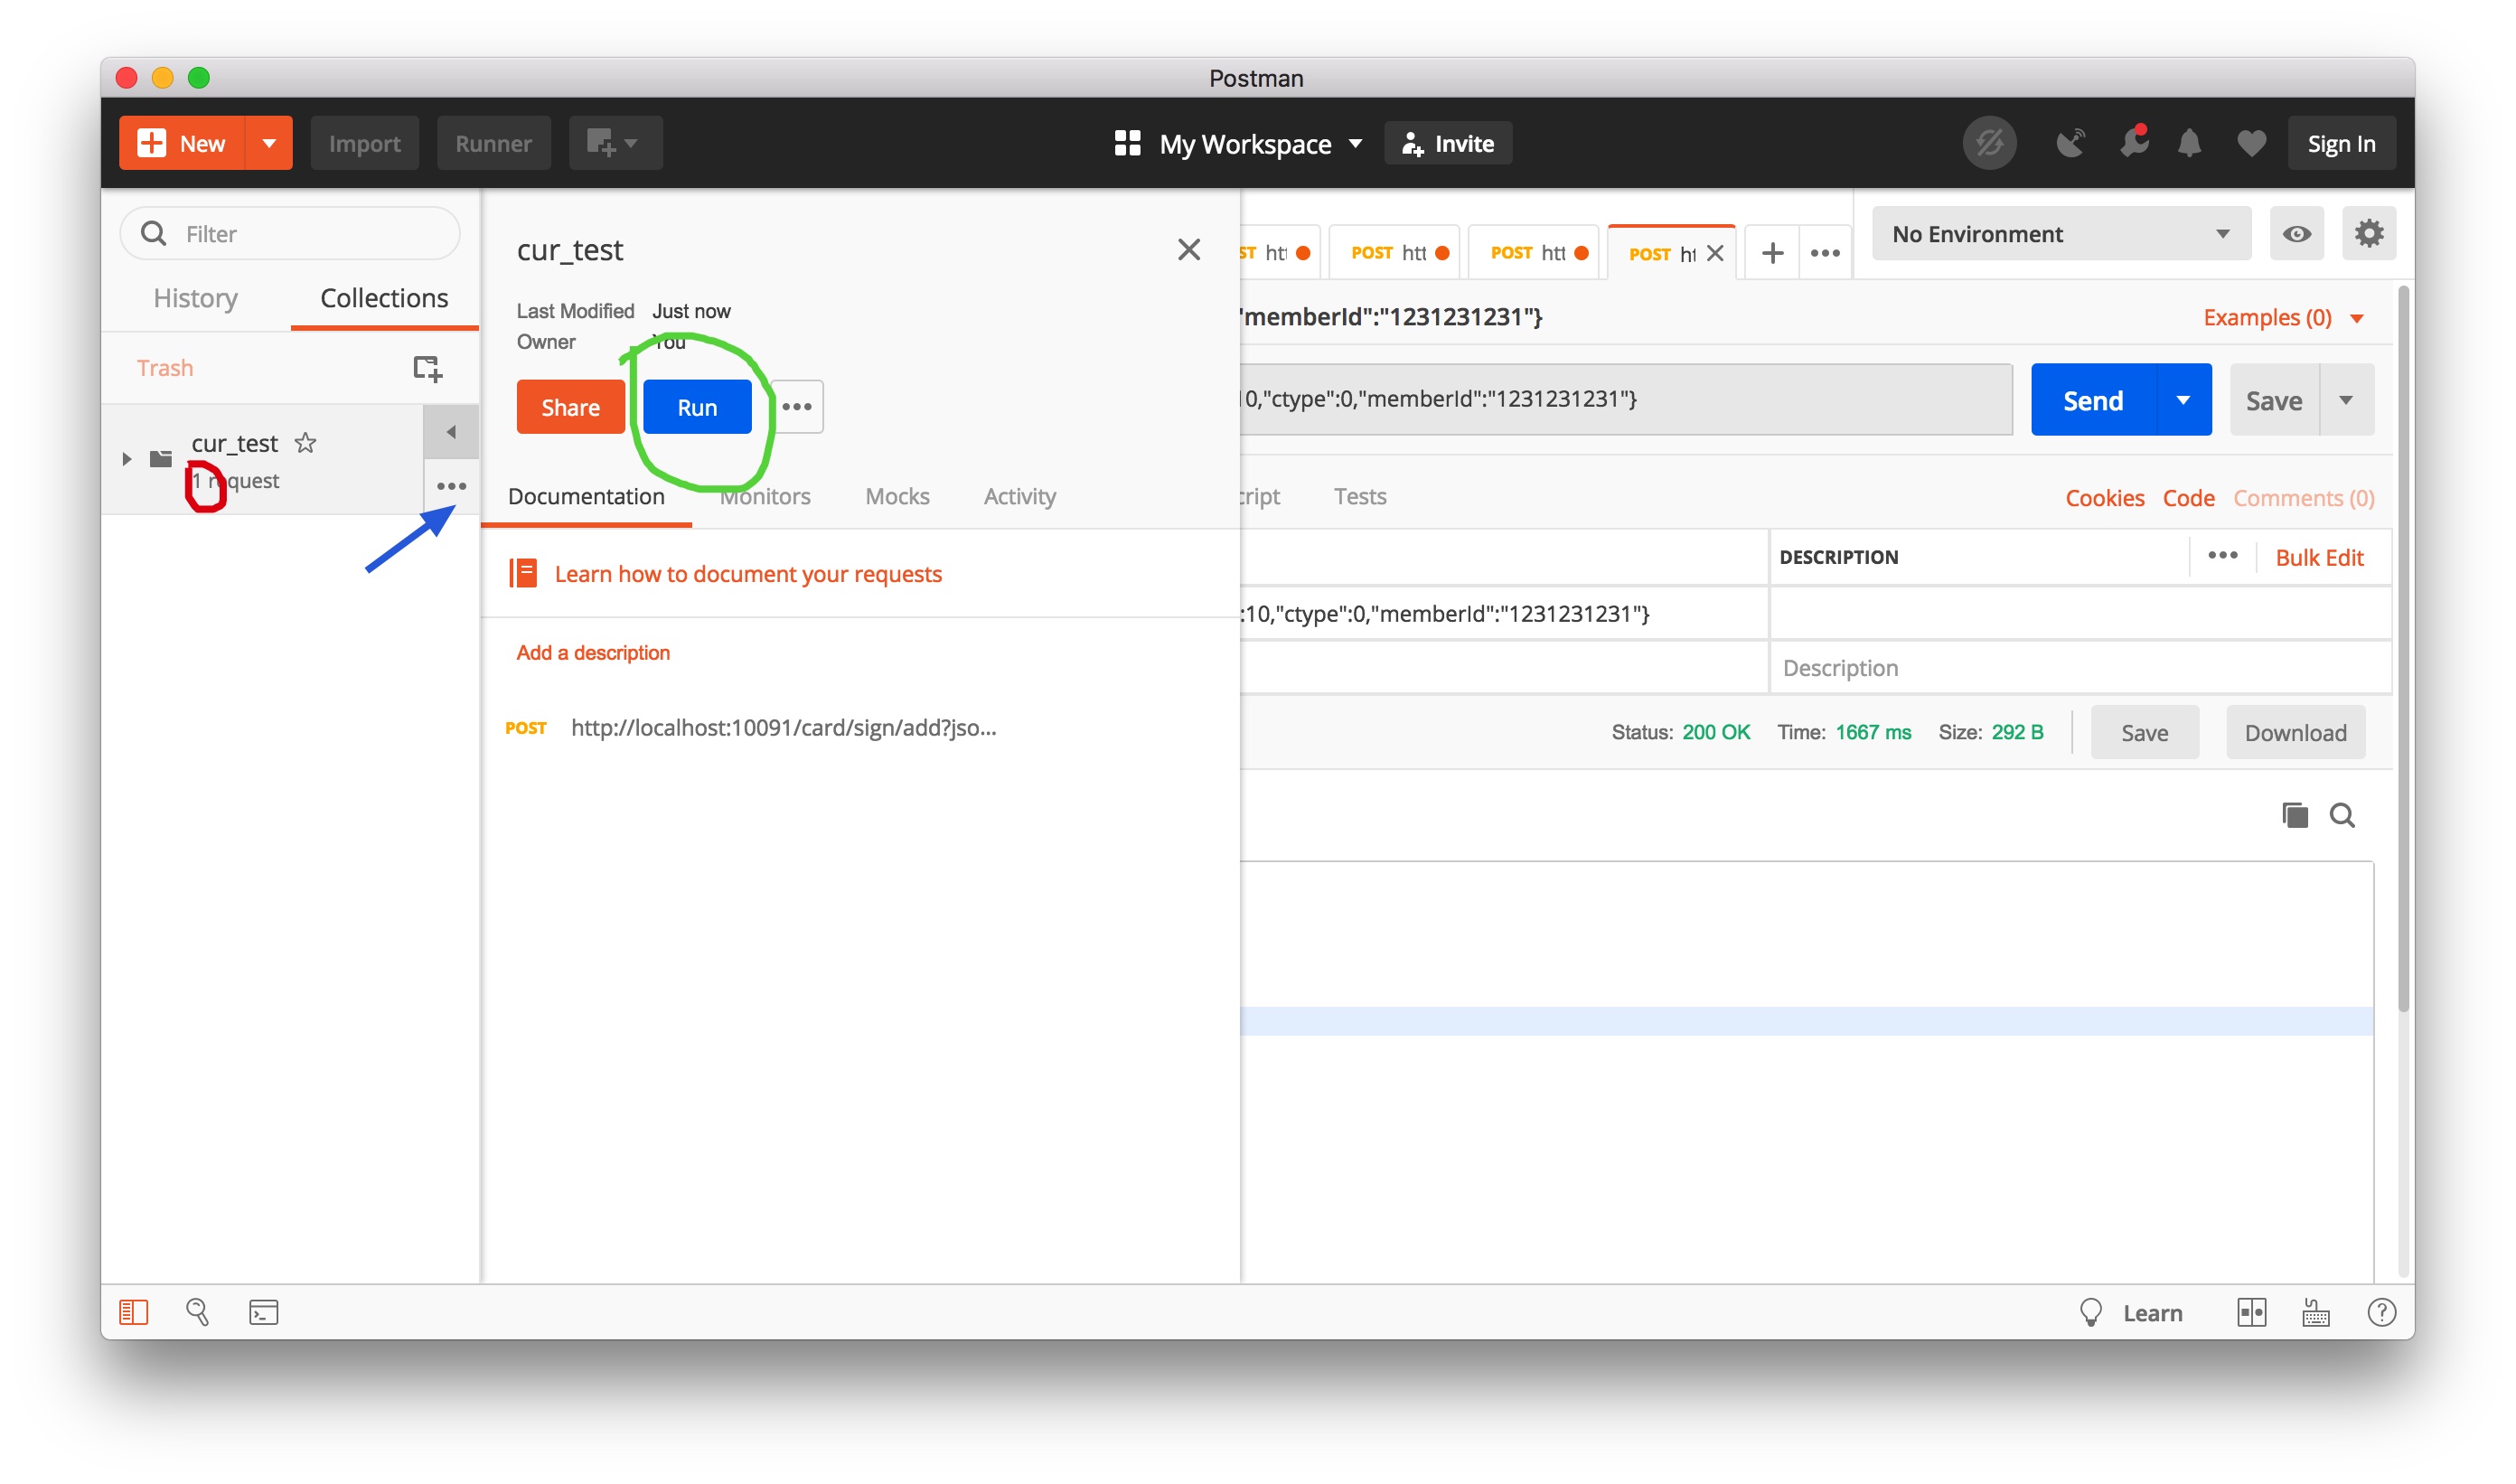Open keyboard shortcuts icon

pyautogui.click(x=2315, y=1312)
